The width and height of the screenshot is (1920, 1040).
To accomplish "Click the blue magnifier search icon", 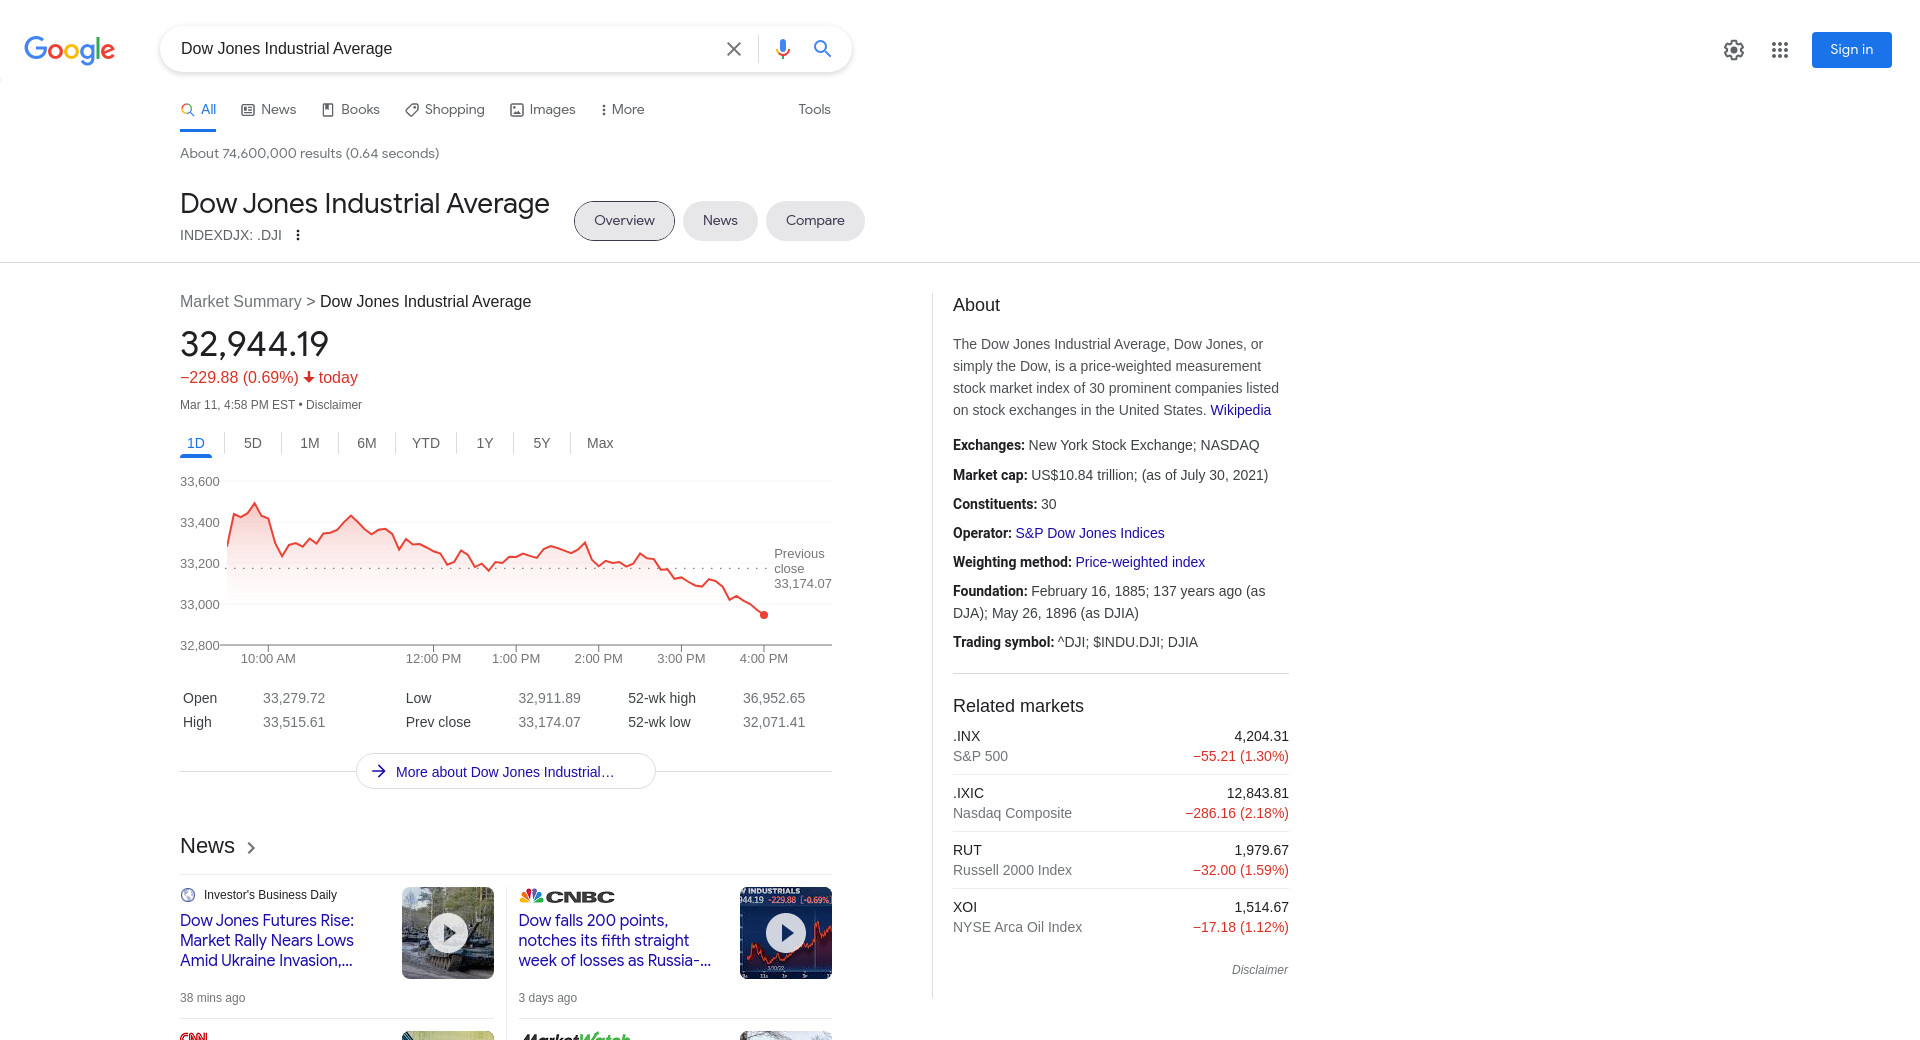I will [822, 49].
